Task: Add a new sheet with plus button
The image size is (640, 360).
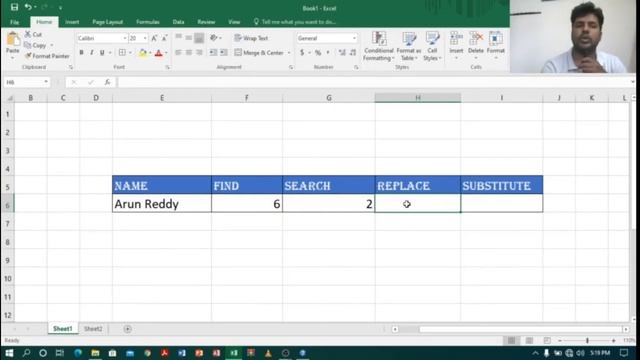Action: [x=127, y=329]
